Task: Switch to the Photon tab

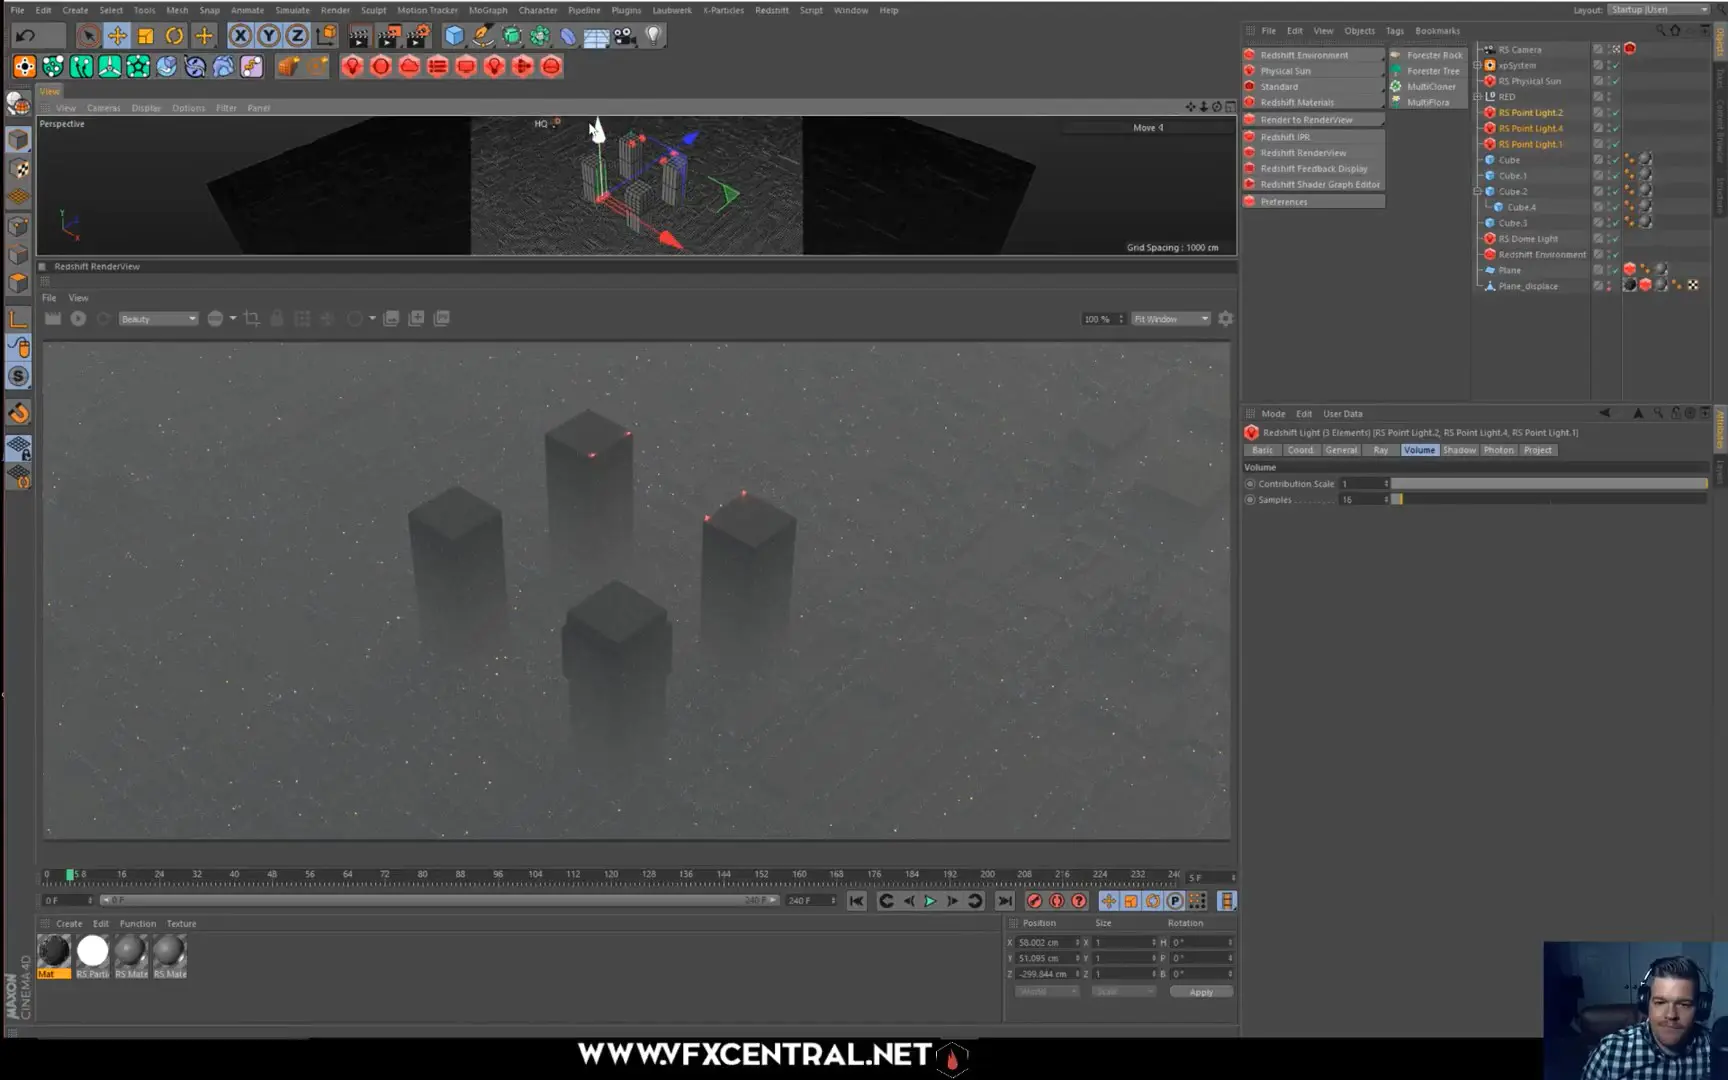Action: point(1498,450)
